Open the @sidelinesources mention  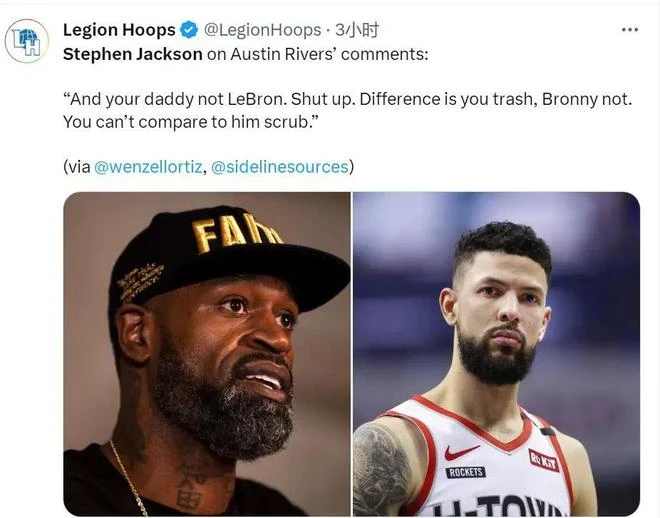(x=279, y=167)
